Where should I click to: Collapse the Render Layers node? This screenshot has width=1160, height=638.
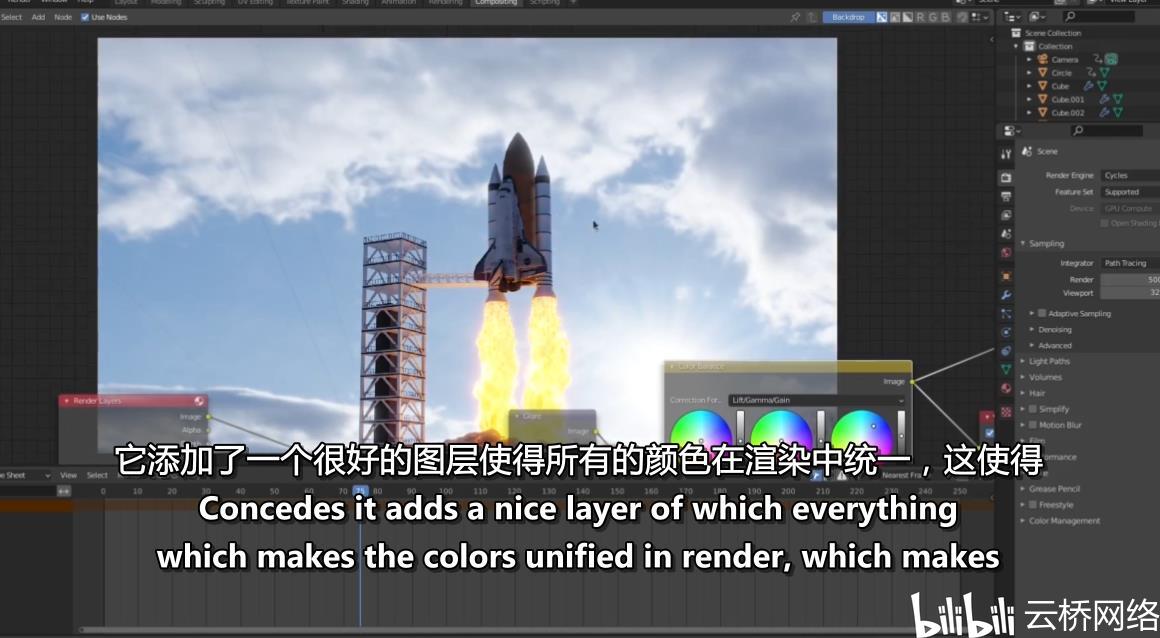[x=67, y=400]
